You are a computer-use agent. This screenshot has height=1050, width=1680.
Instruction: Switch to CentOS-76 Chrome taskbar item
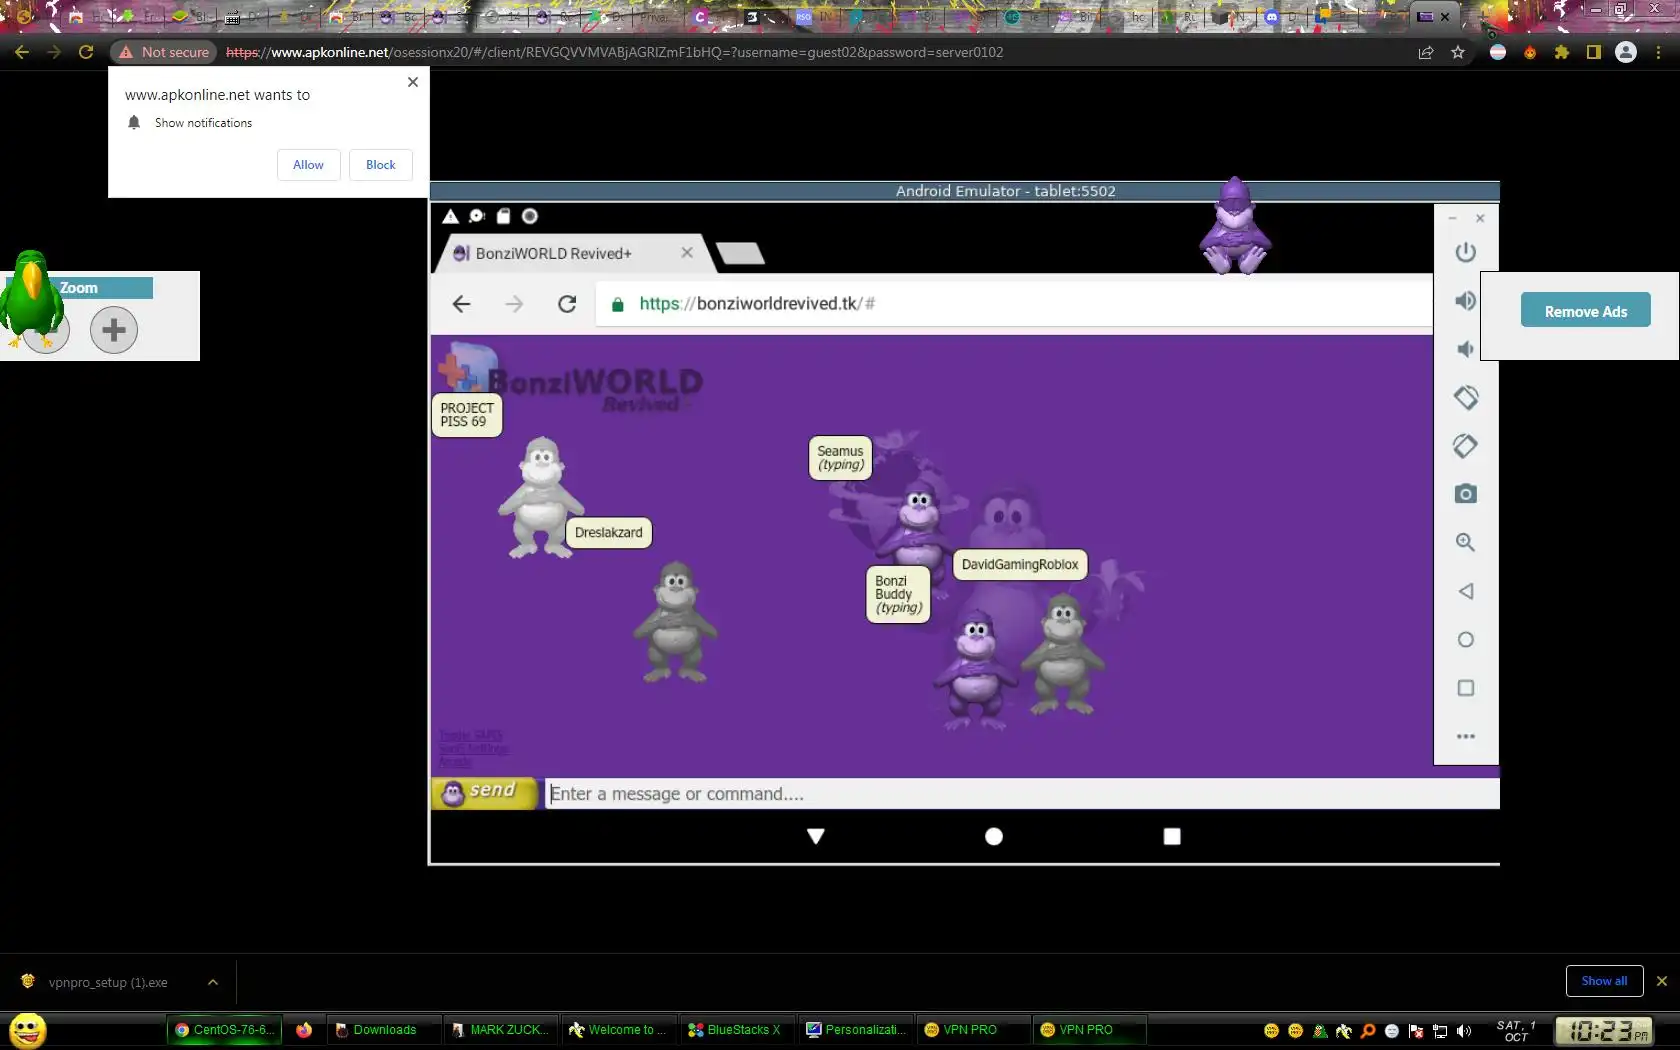224,1030
